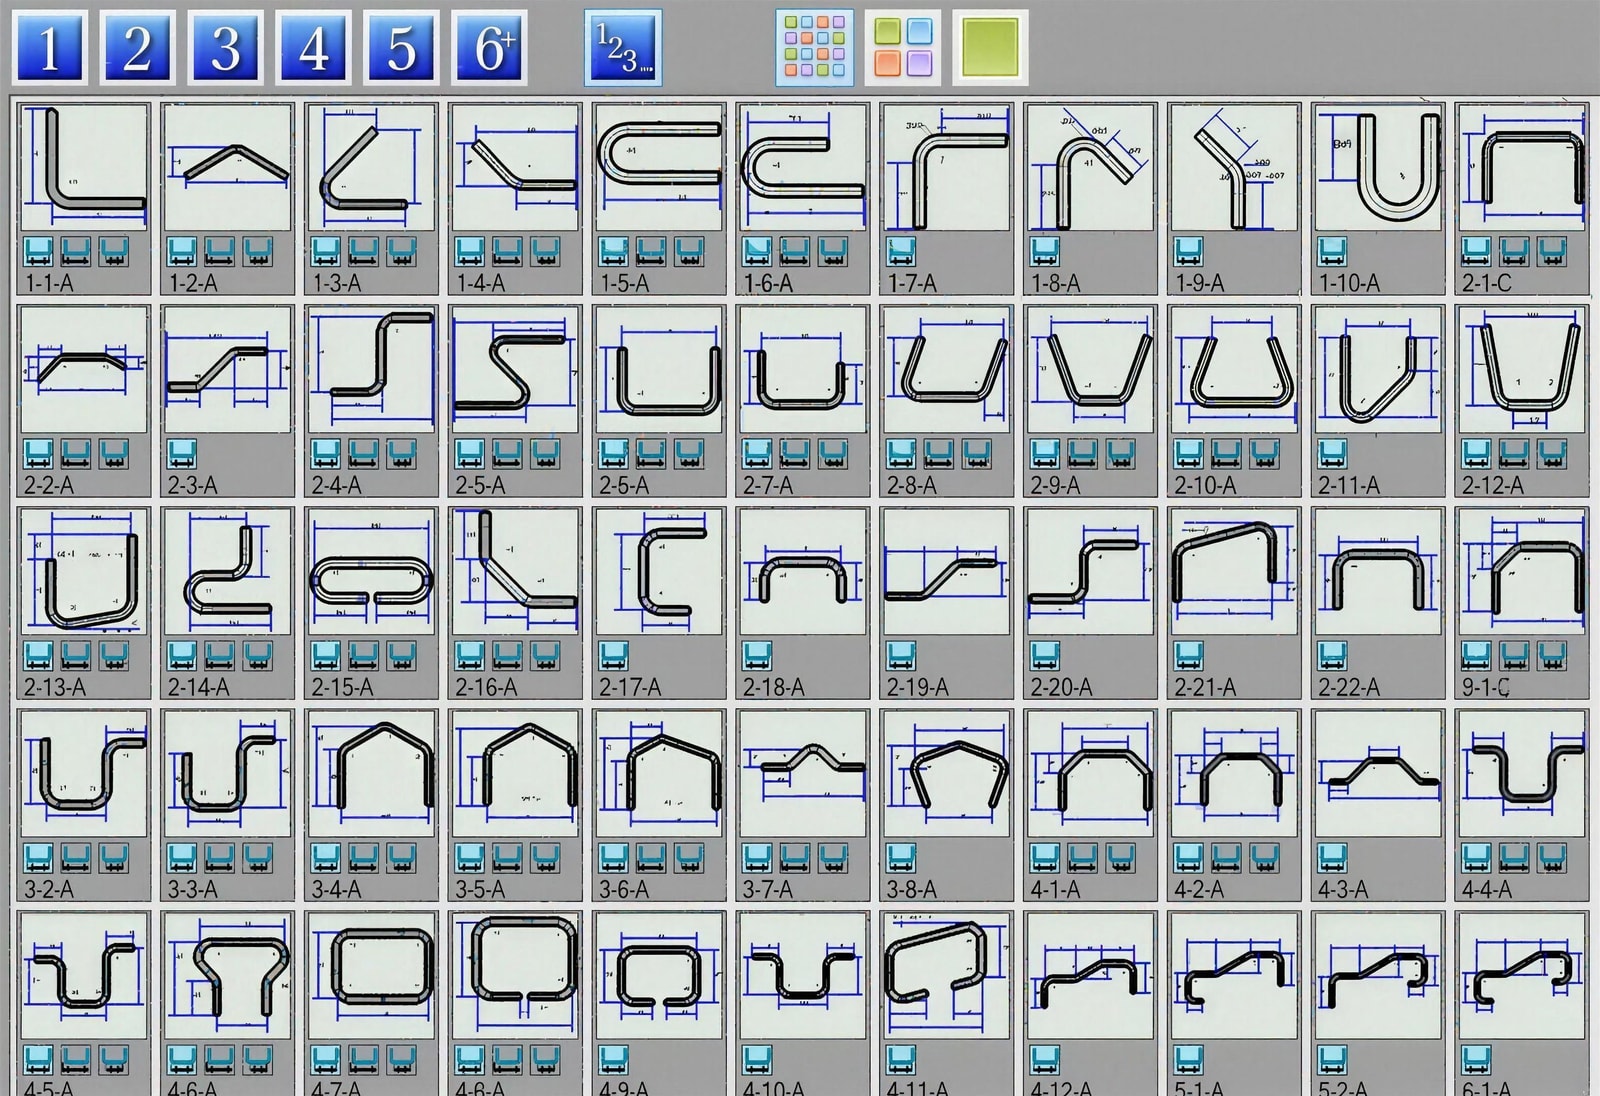Select the number 5 bend filter button
The width and height of the screenshot is (1600, 1096).
point(401,47)
